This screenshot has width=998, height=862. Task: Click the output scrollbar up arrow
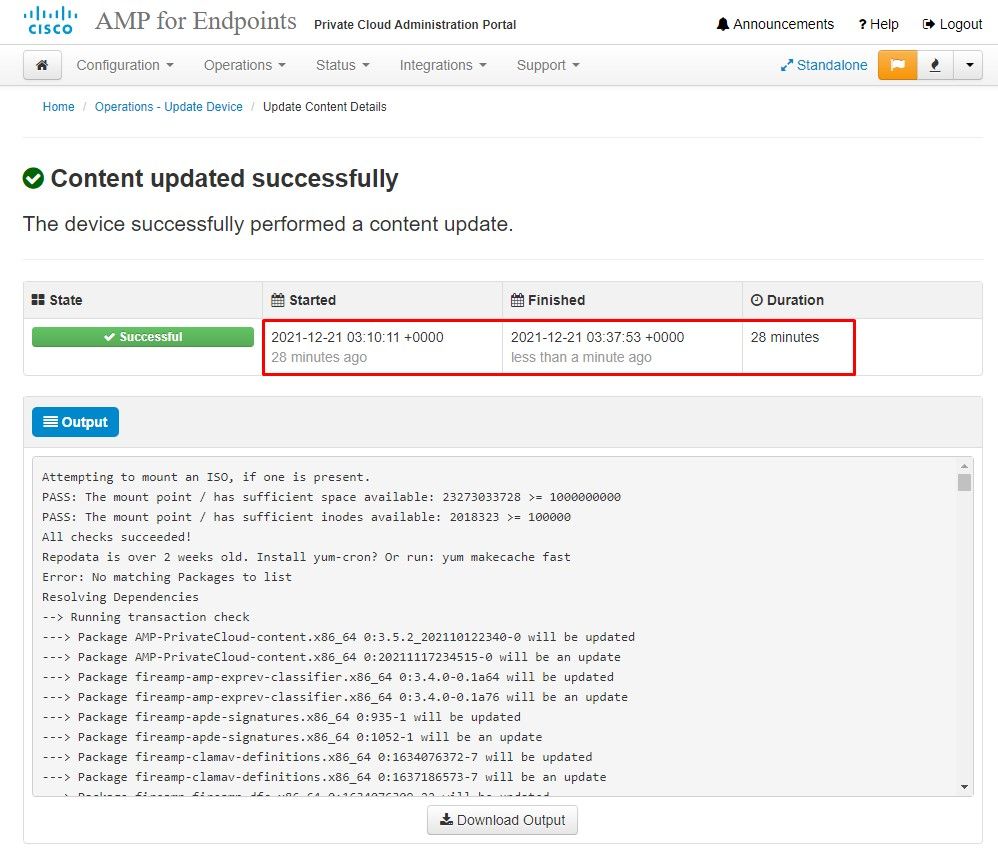point(964,466)
